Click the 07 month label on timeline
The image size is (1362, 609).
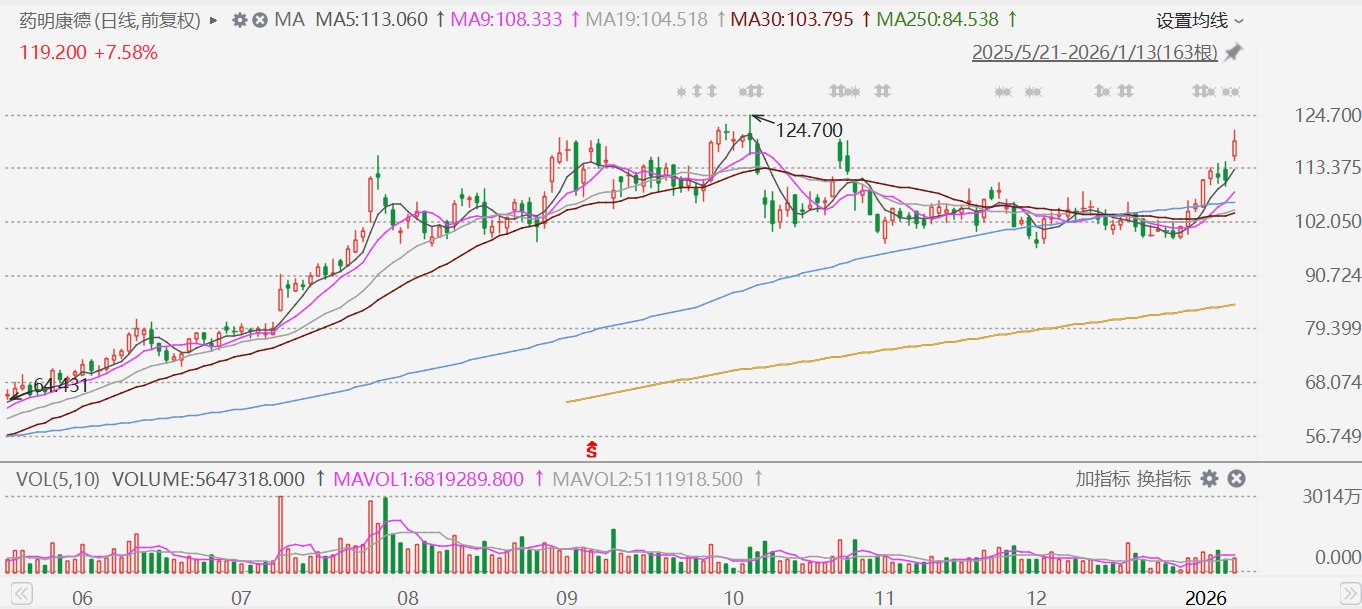click(x=241, y=598)
